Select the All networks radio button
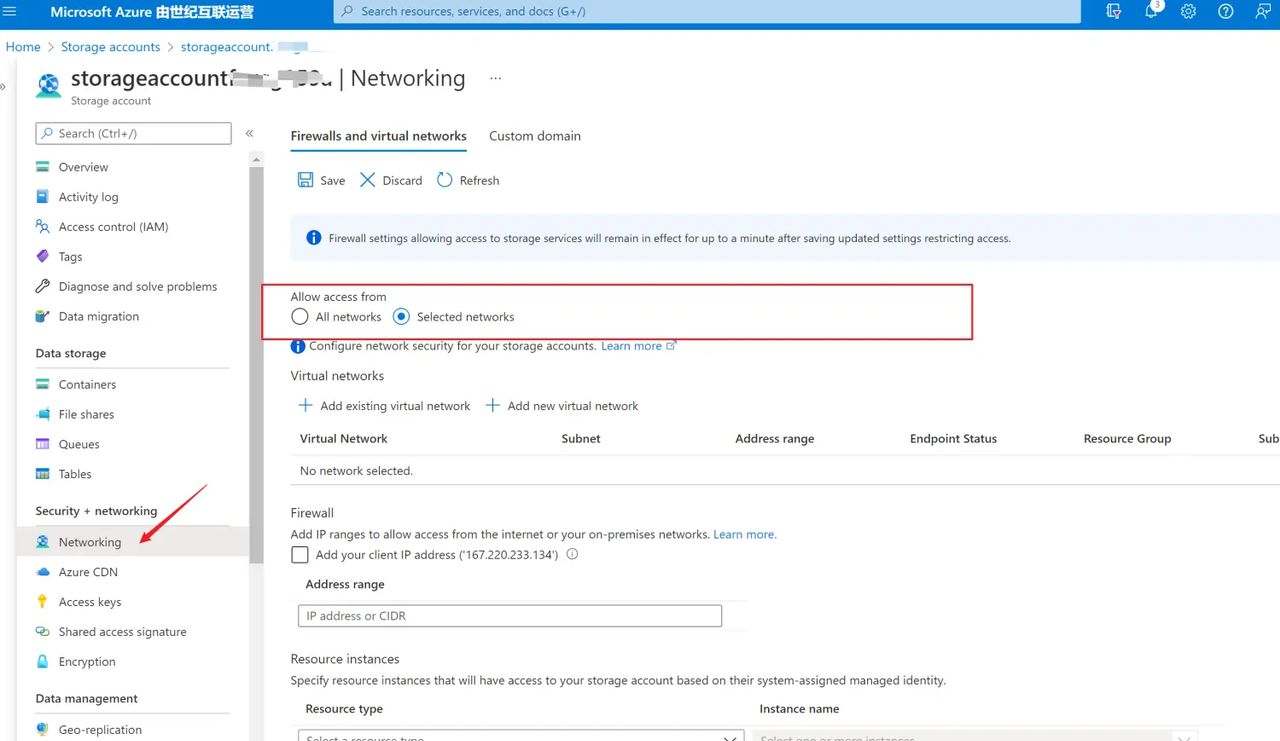1280x741 pixels. click(x=300, y=316)
